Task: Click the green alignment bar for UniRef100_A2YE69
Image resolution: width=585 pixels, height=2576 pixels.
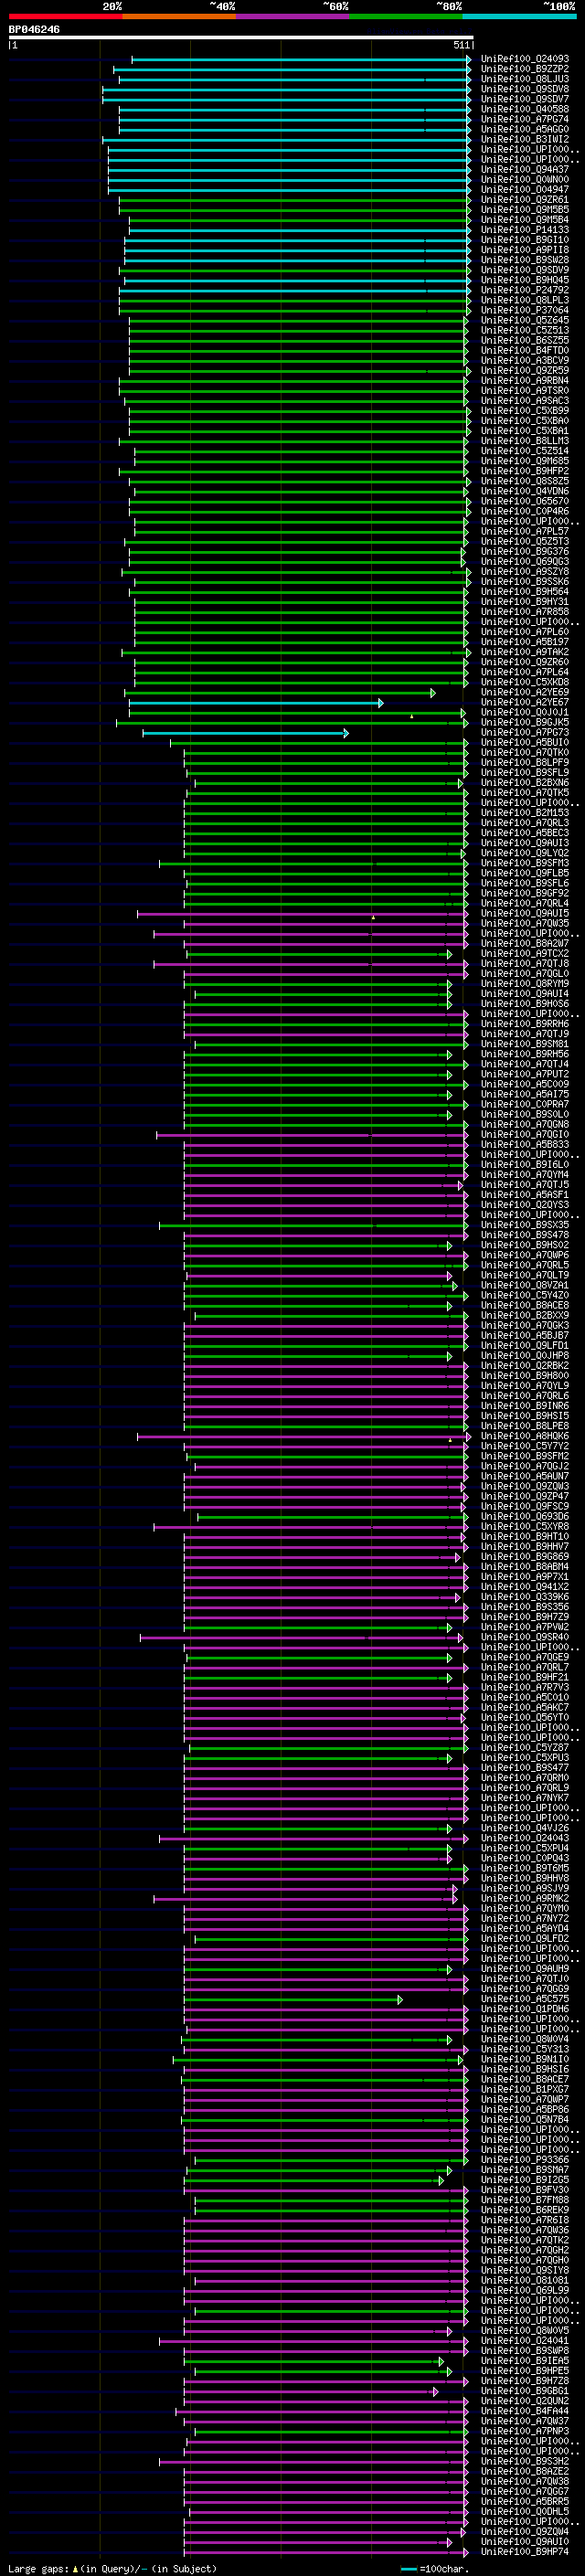Action: coord(280,692)
